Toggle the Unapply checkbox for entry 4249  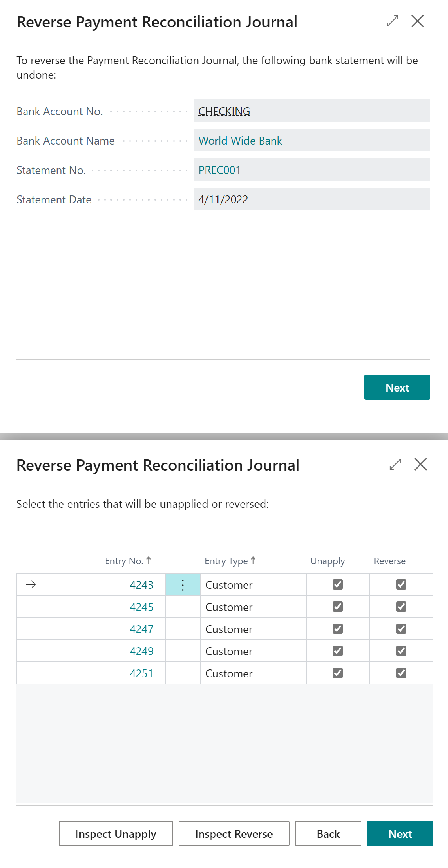[338, 651]
